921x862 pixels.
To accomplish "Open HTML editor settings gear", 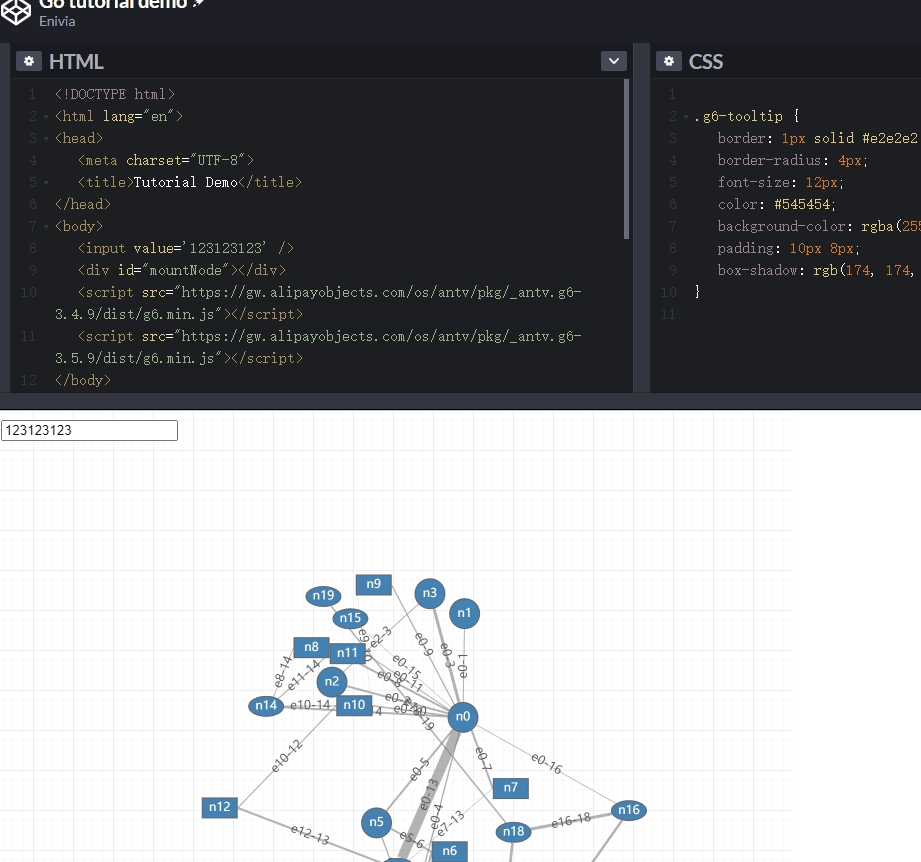I will 29,61.
